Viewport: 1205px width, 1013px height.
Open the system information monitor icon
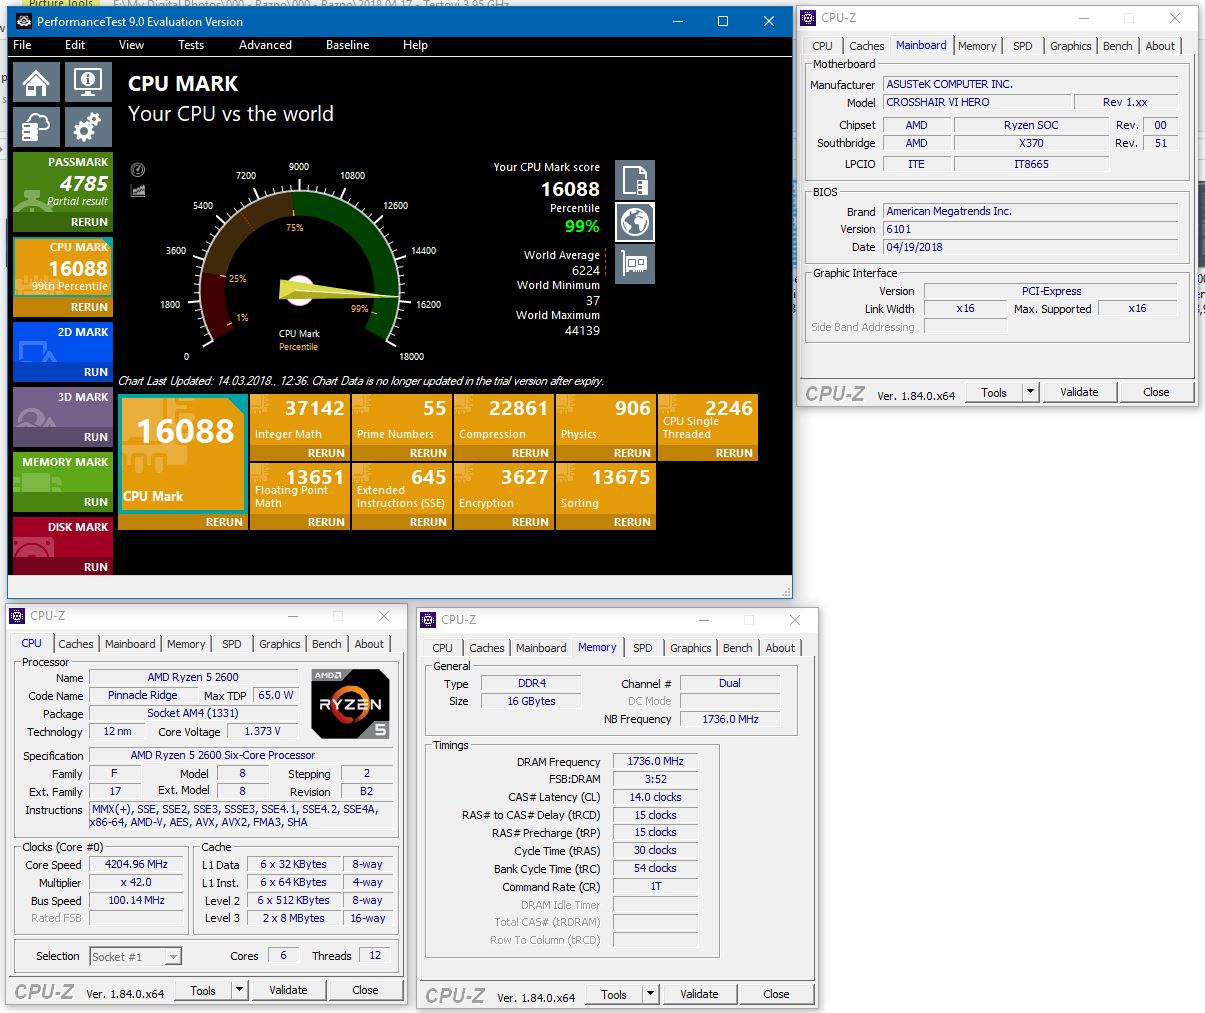point(87,82)
